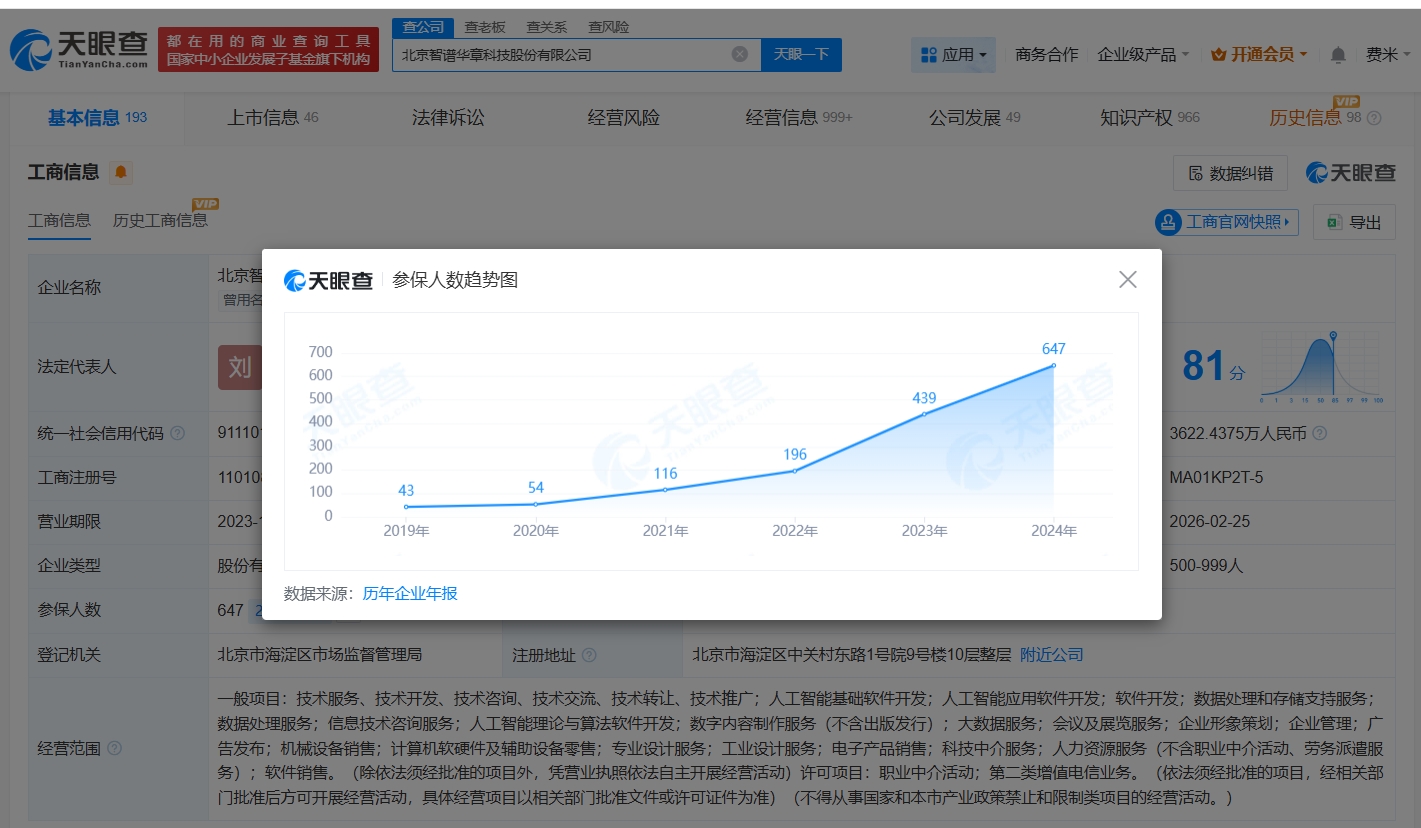Switch to the 查关系 search tab
This screenshot has height=828, width=1421.
click(546, 27)
